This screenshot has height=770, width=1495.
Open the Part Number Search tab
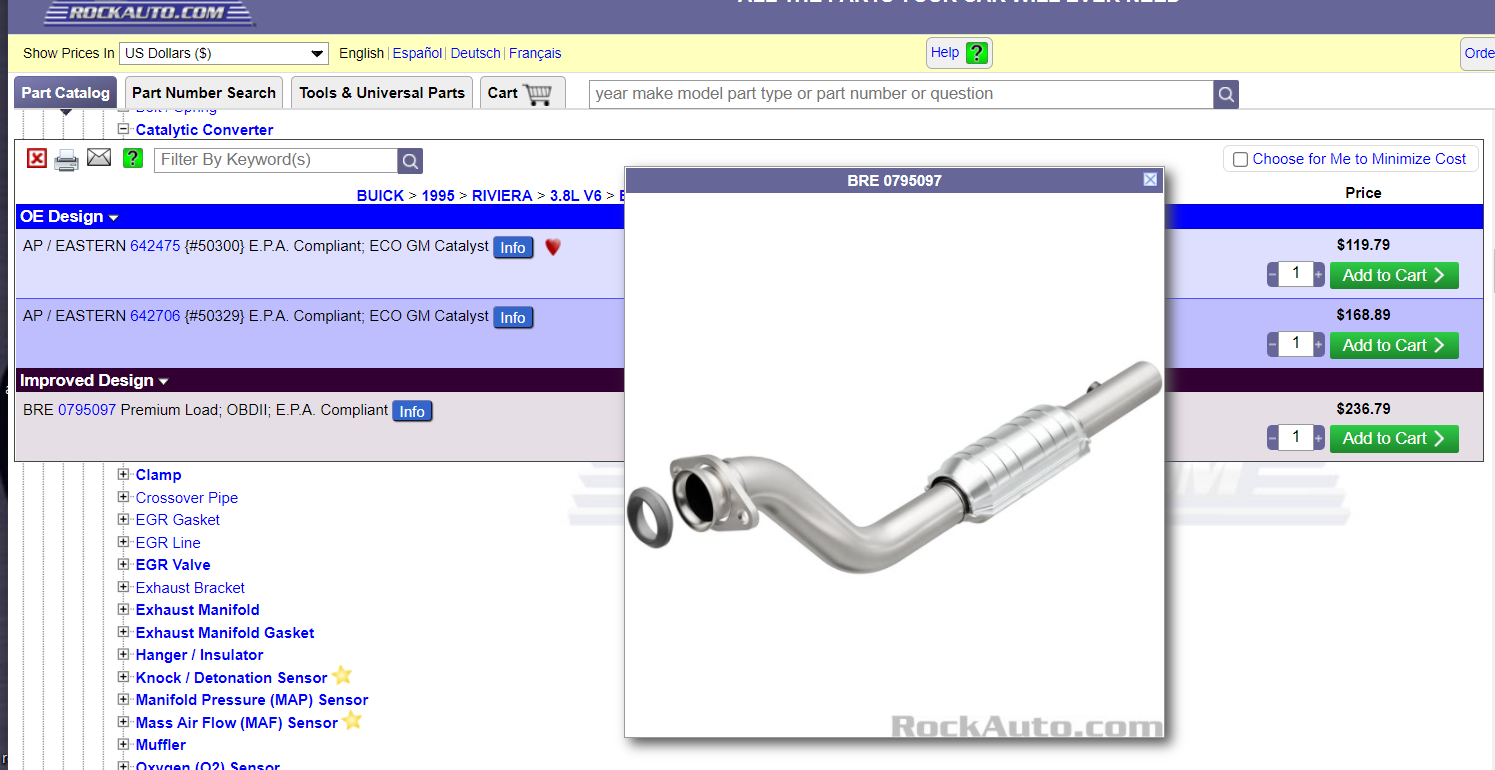coord(204,93)
